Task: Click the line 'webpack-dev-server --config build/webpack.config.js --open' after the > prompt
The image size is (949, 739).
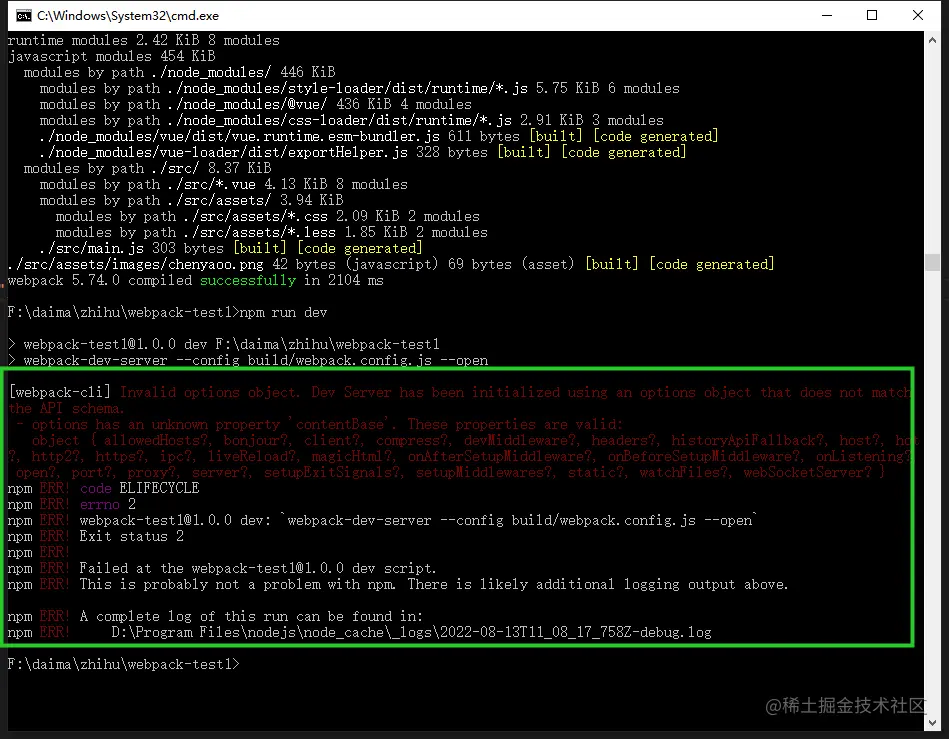Action: coord(255,361)
